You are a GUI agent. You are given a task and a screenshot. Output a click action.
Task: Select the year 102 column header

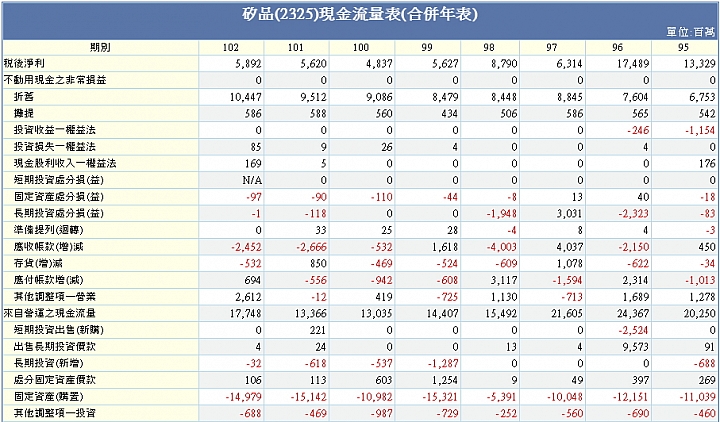[x=231, y=47]
